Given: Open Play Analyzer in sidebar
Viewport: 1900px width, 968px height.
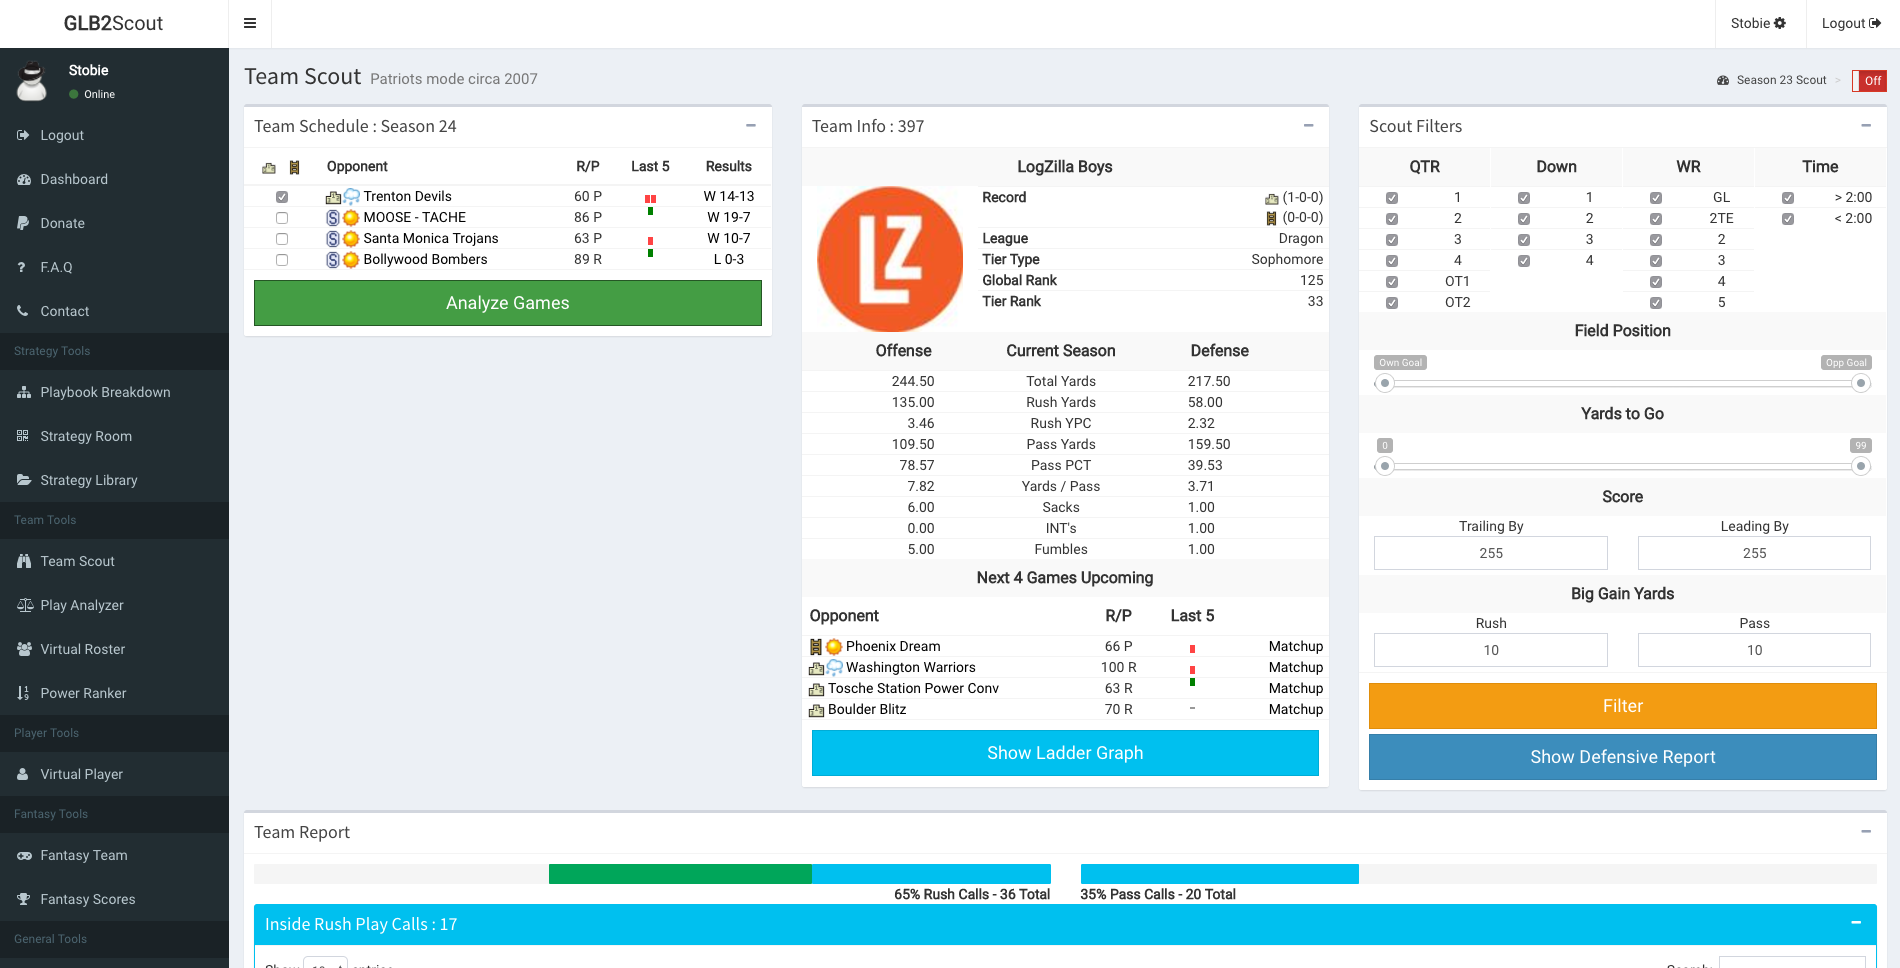Looking at the screenshot, I should point(82,605).
